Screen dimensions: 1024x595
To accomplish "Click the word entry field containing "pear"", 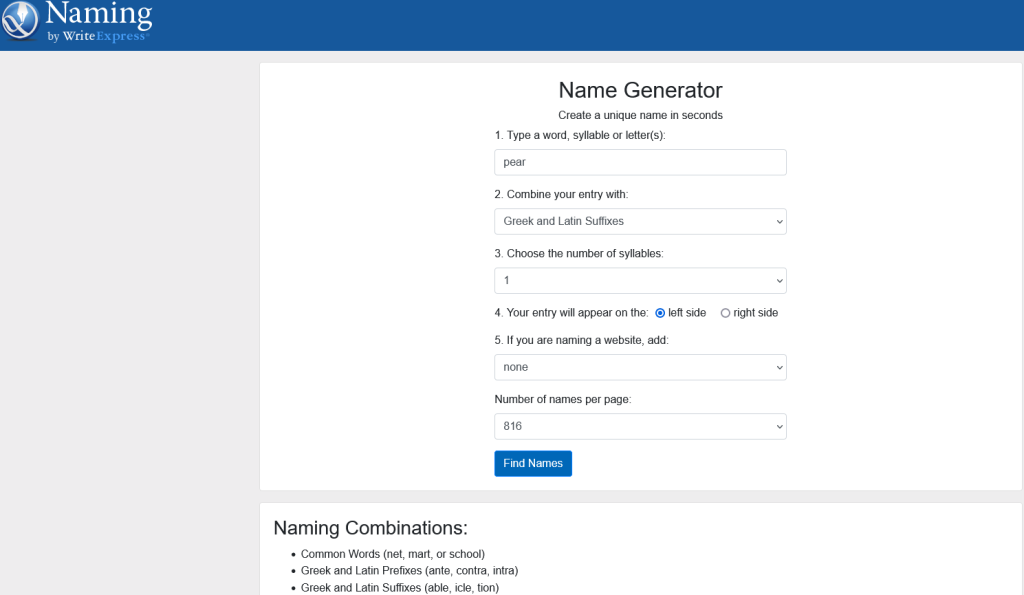I will tap(640, 162).
